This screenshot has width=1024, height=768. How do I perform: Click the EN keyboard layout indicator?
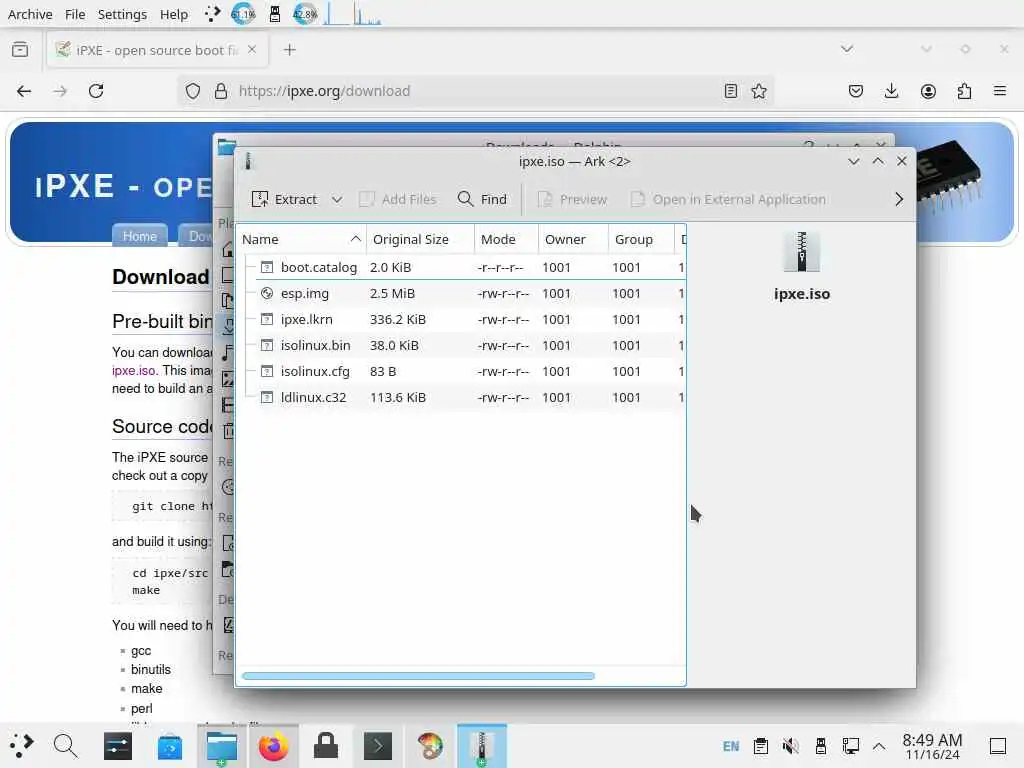[x=731, y=746]
